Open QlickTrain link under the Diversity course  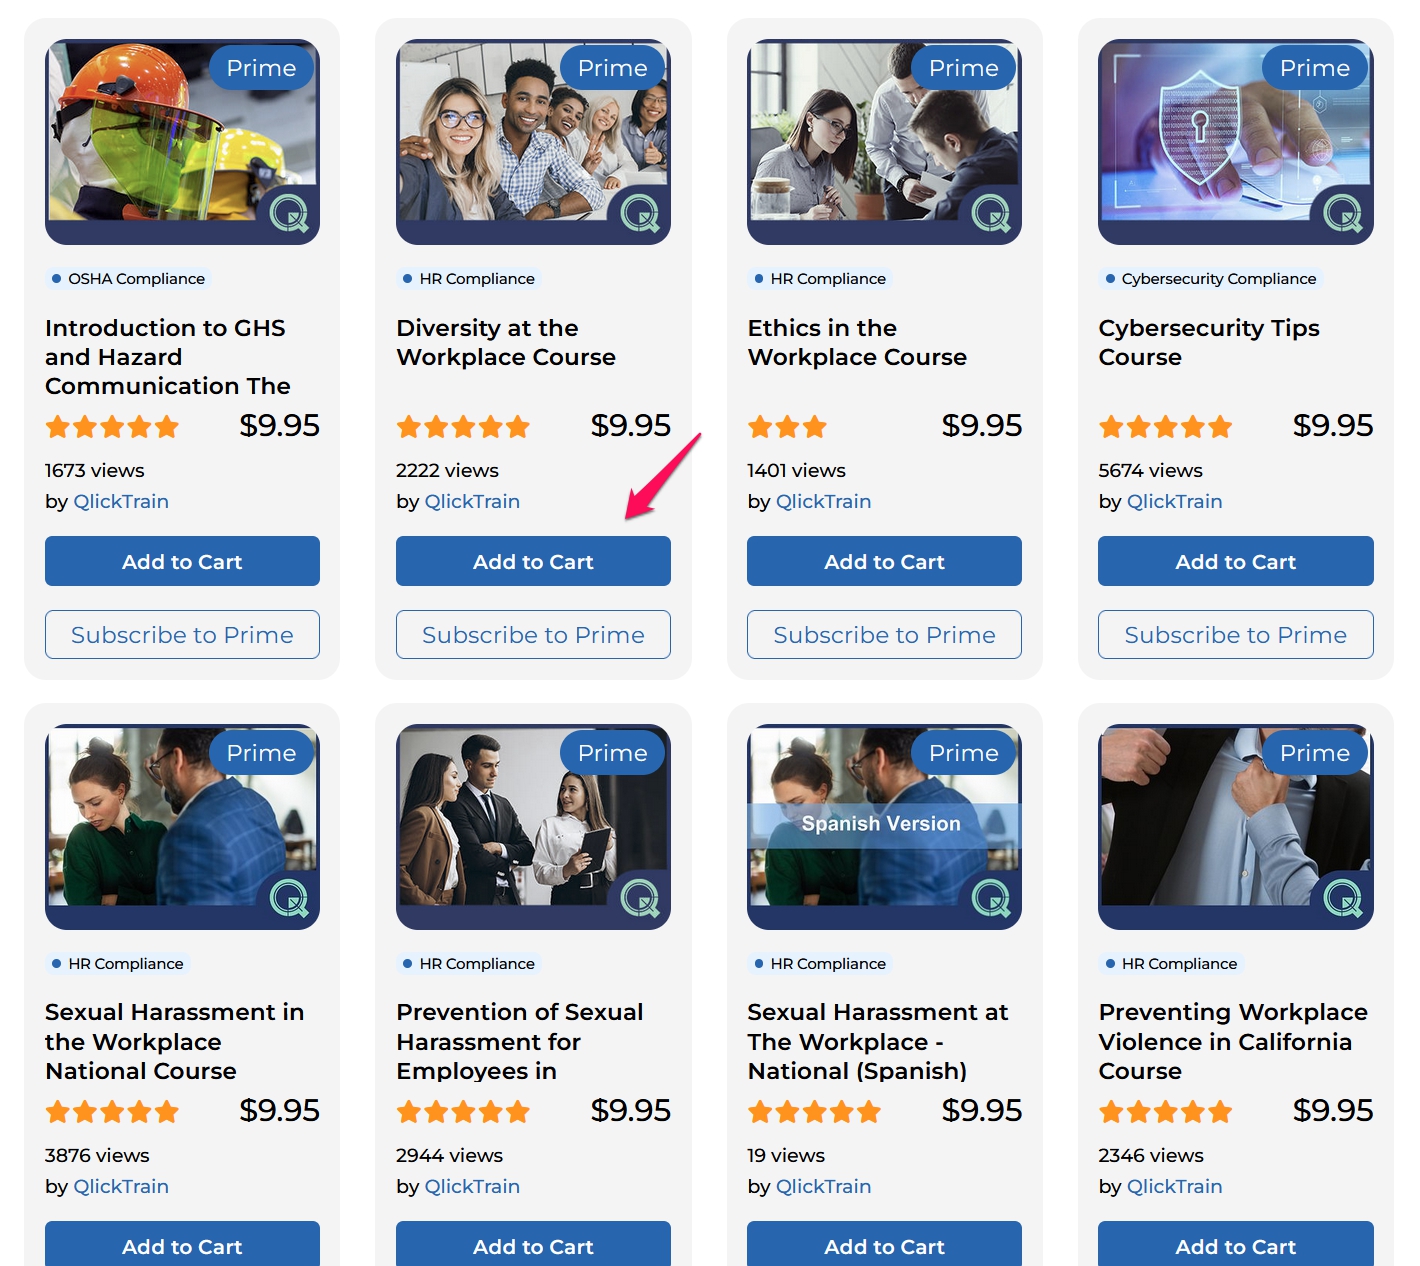(472, 502)
